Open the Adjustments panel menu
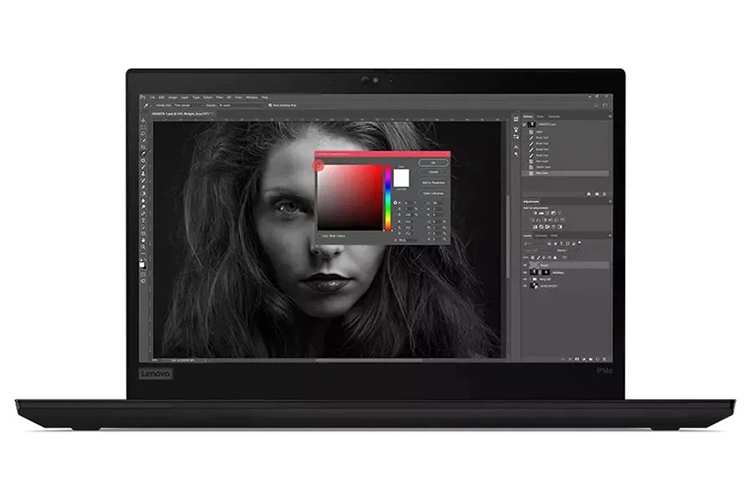 tap(610, 201)
